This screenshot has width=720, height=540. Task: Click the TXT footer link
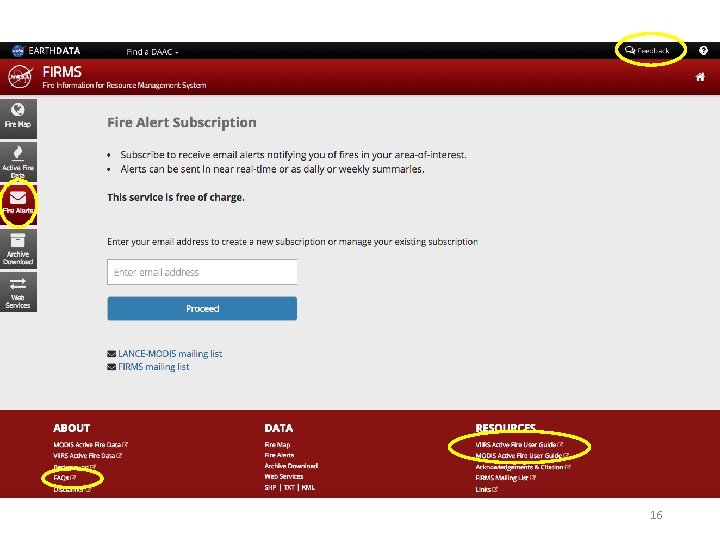pos(289,488)
